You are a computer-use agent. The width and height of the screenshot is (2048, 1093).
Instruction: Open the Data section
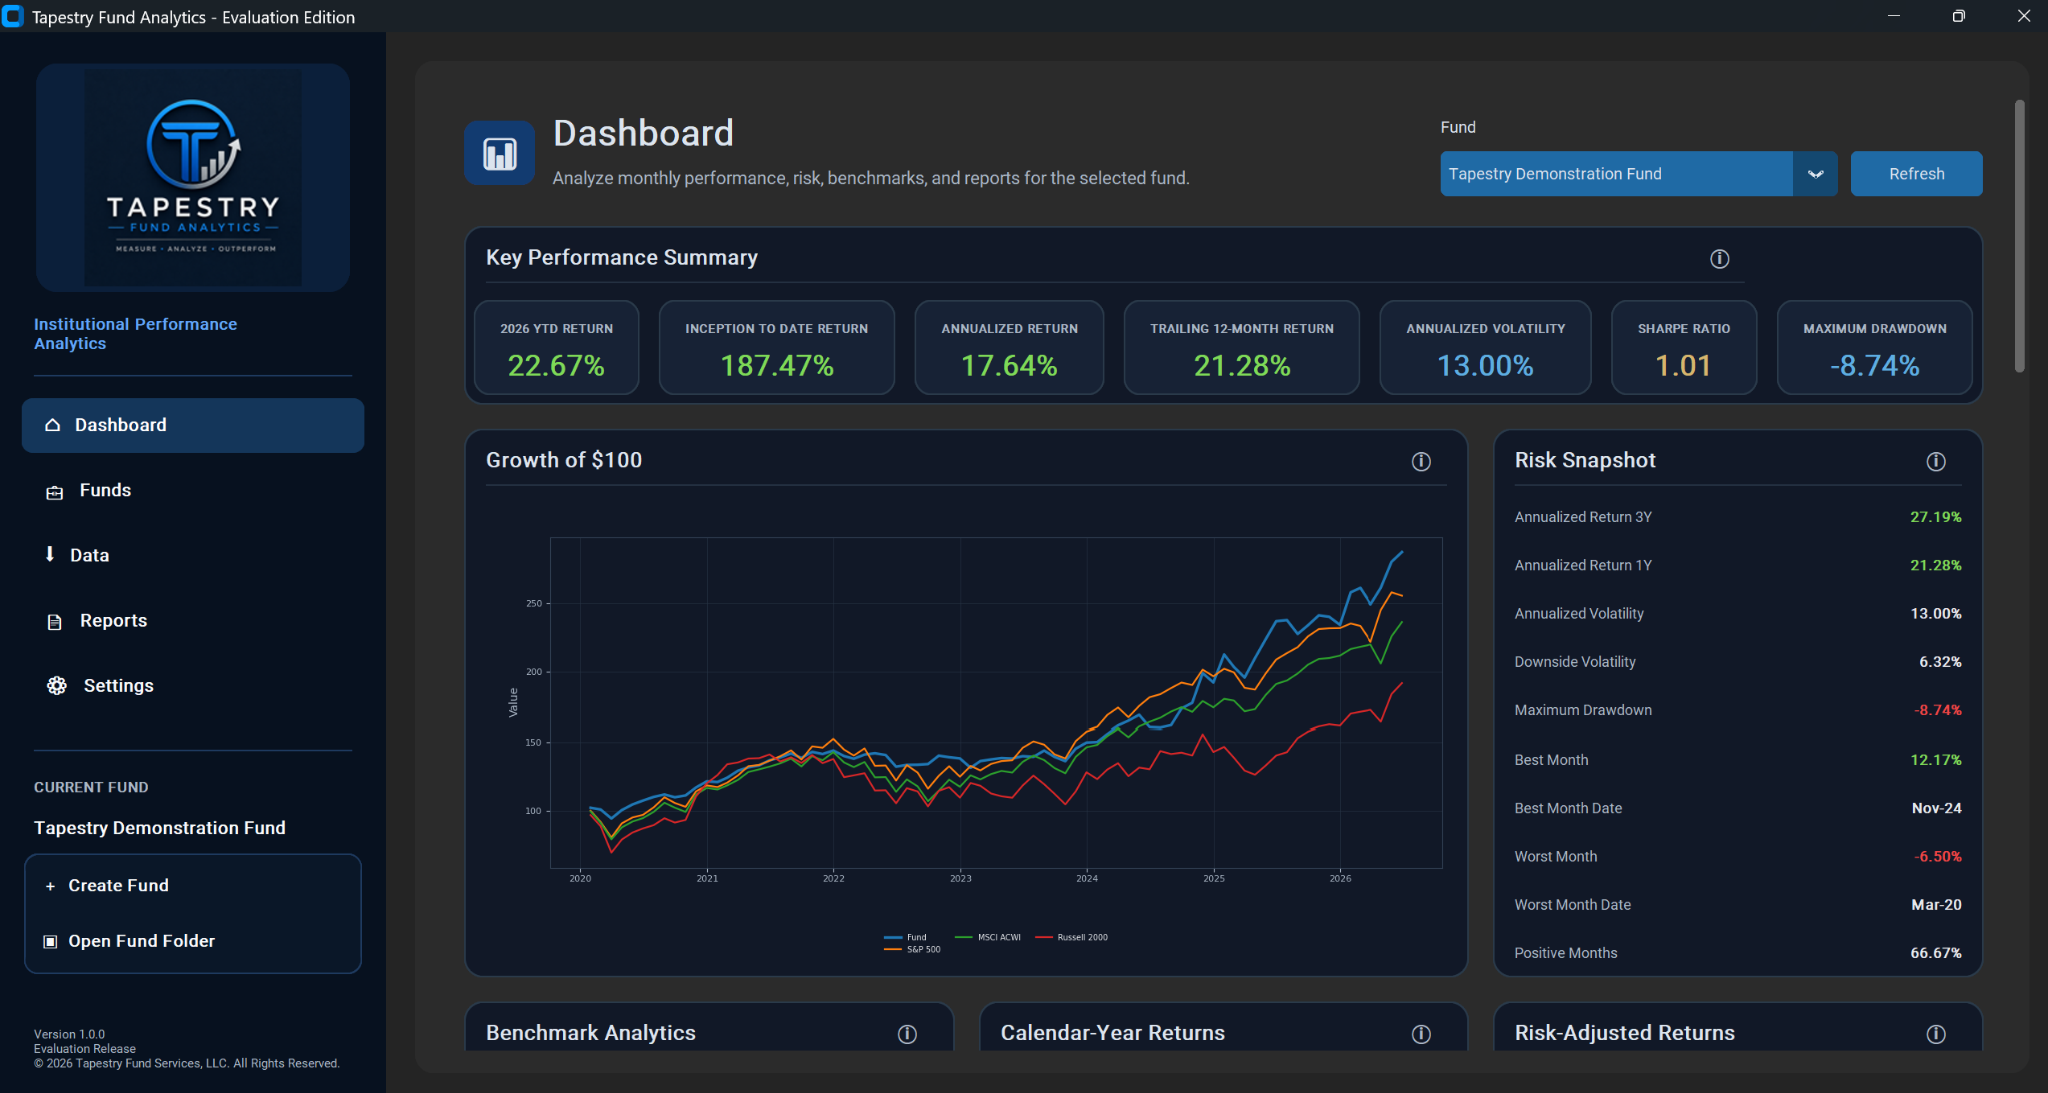[x=193, y=555]
